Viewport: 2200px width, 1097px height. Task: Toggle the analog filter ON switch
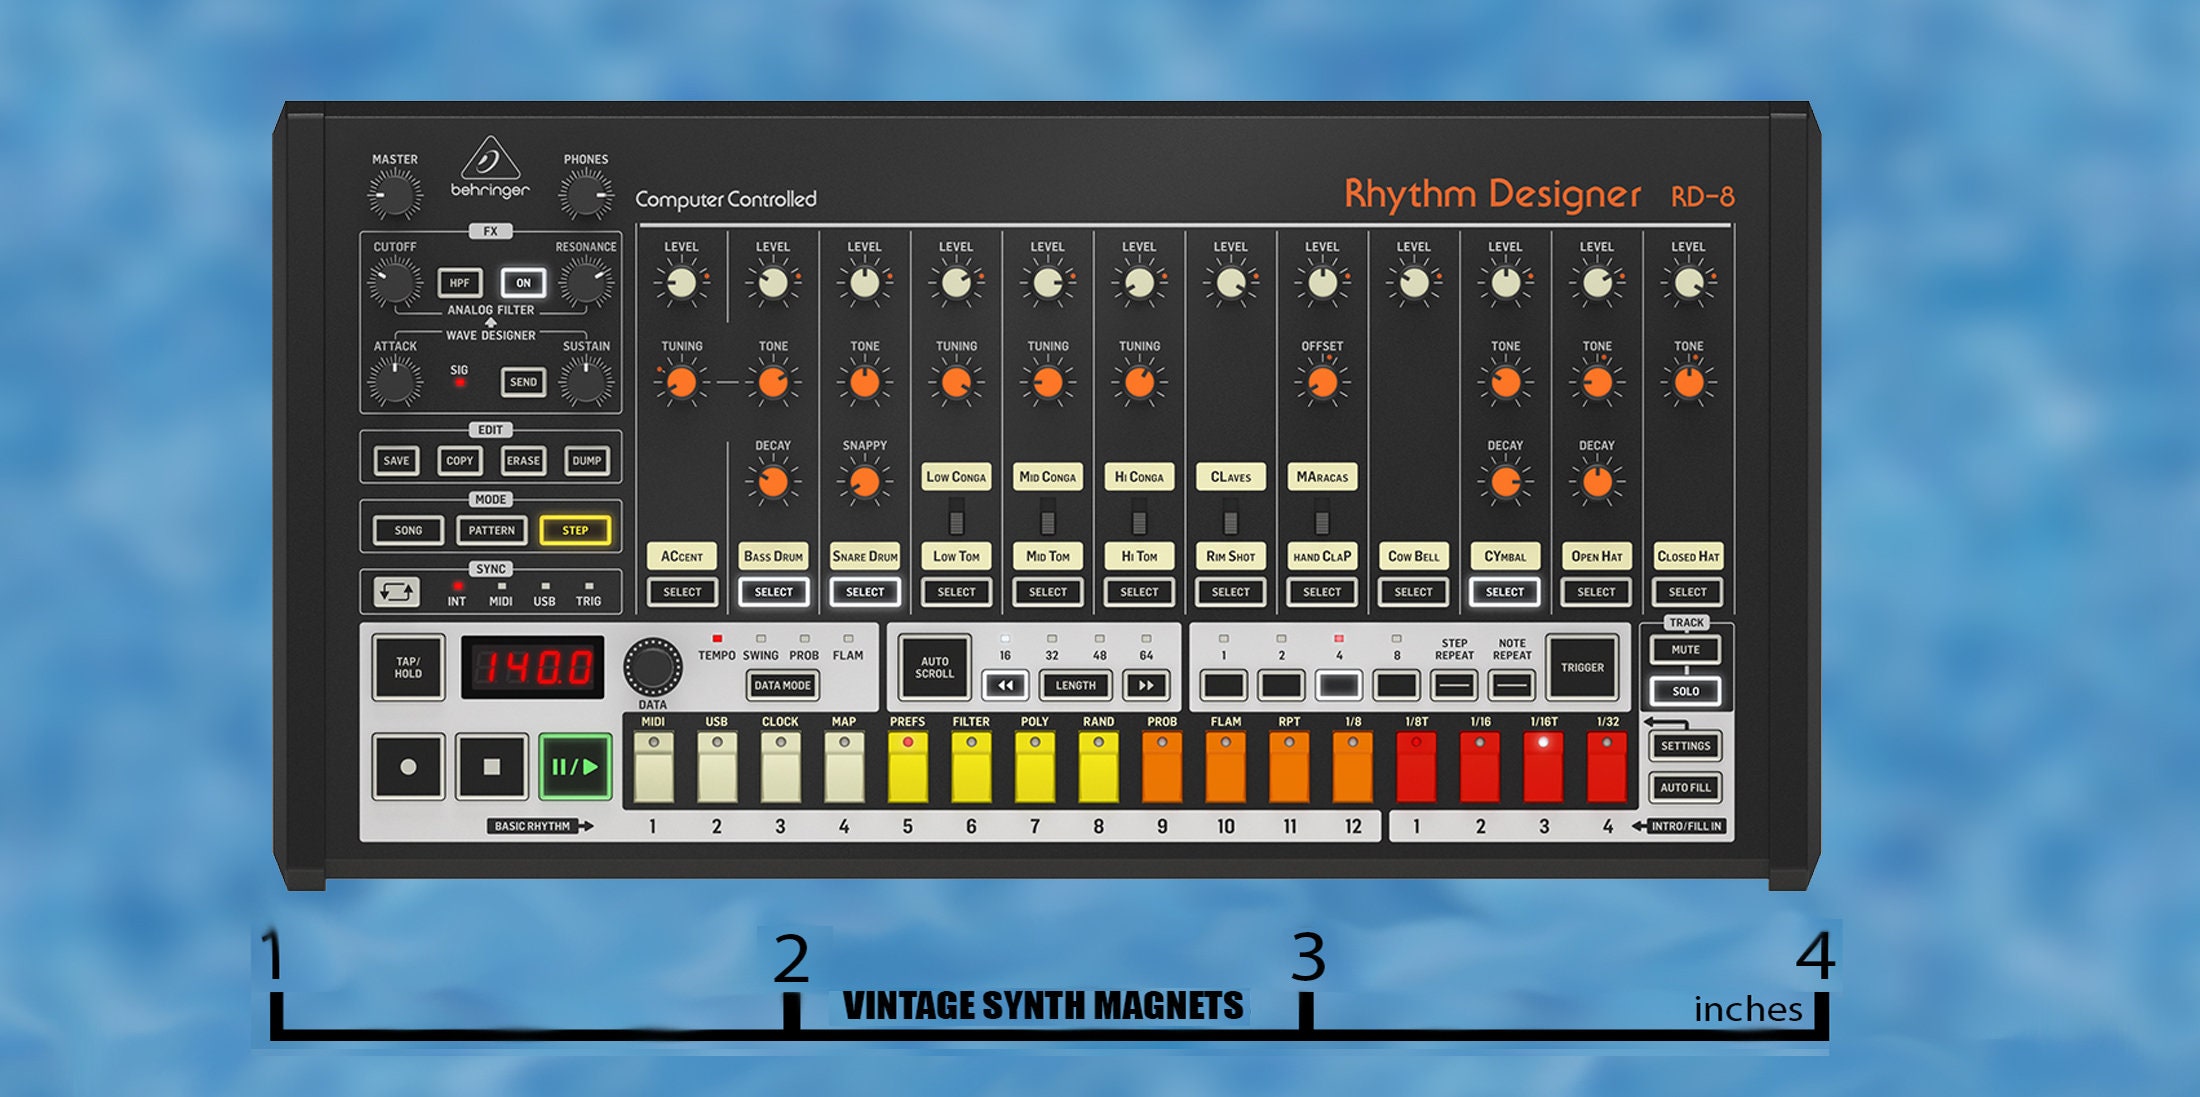tap(523, 283)
